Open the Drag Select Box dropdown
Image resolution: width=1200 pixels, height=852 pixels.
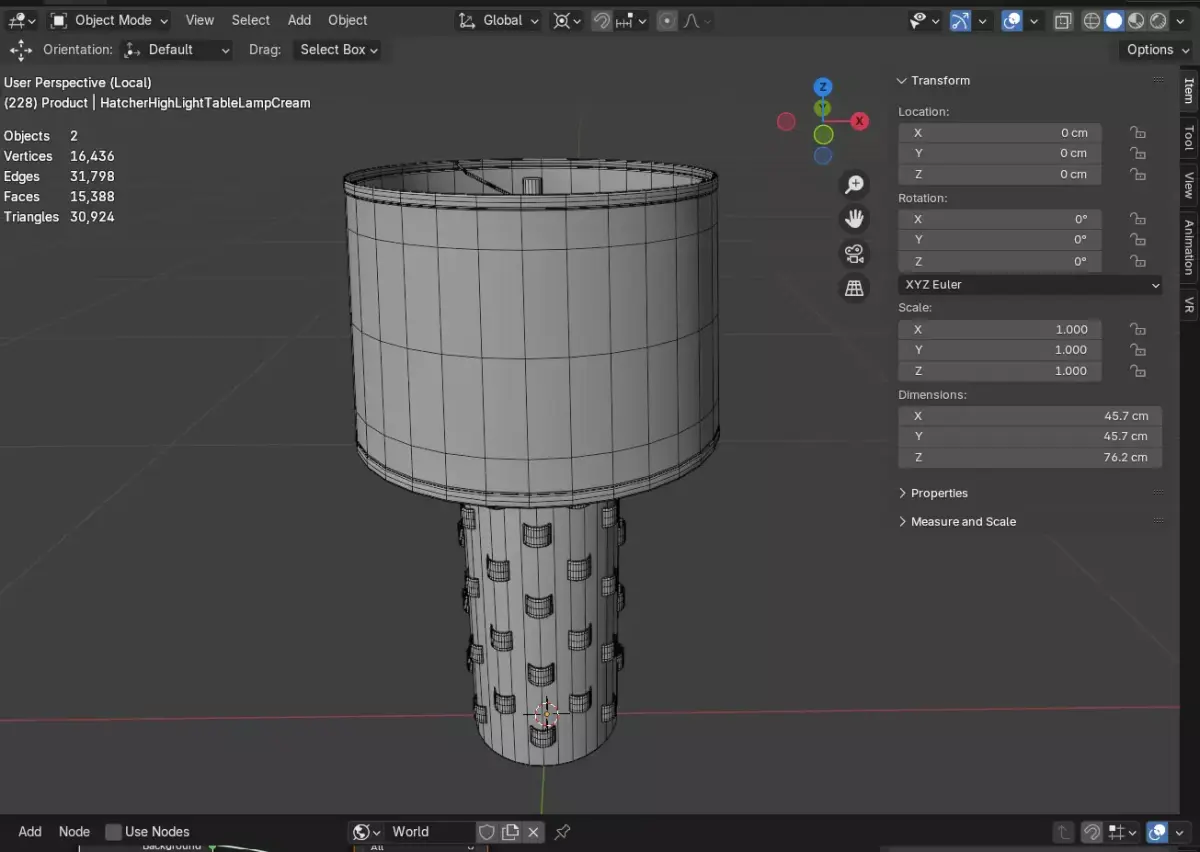338,50
